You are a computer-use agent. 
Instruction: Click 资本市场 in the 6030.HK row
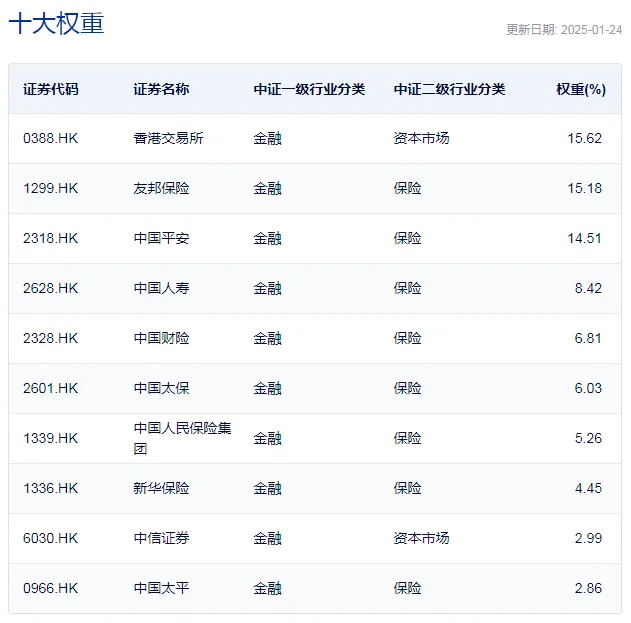coord(421,538)
